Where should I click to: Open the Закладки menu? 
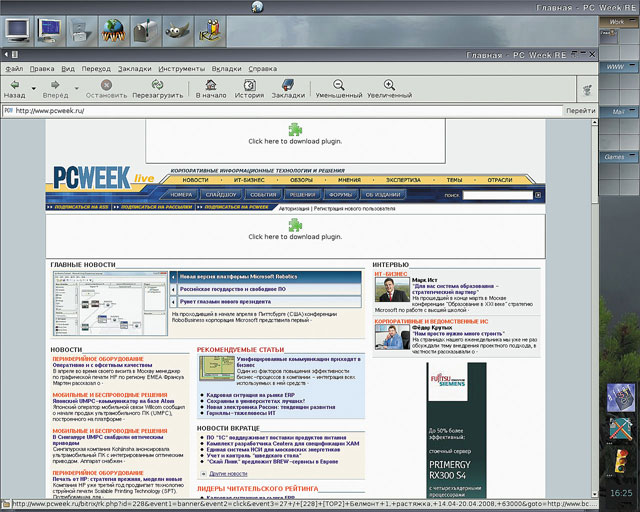135,69
